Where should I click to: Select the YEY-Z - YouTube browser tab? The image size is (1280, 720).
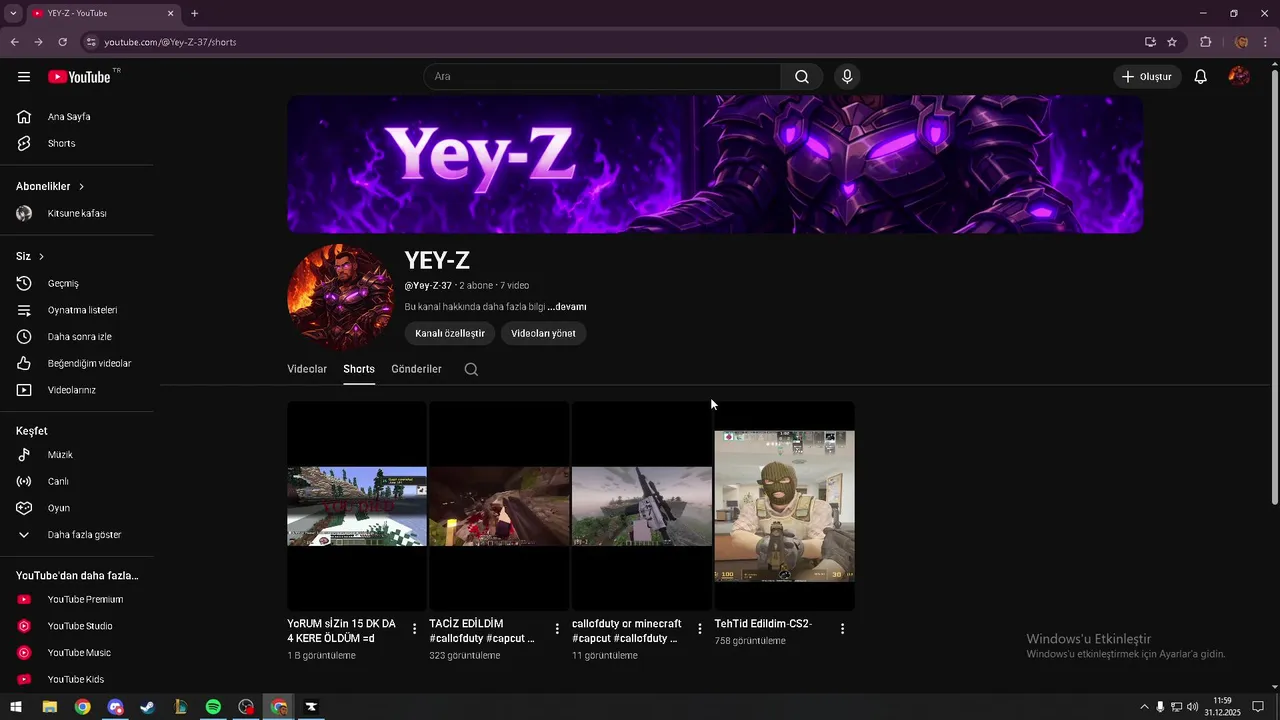103,13
